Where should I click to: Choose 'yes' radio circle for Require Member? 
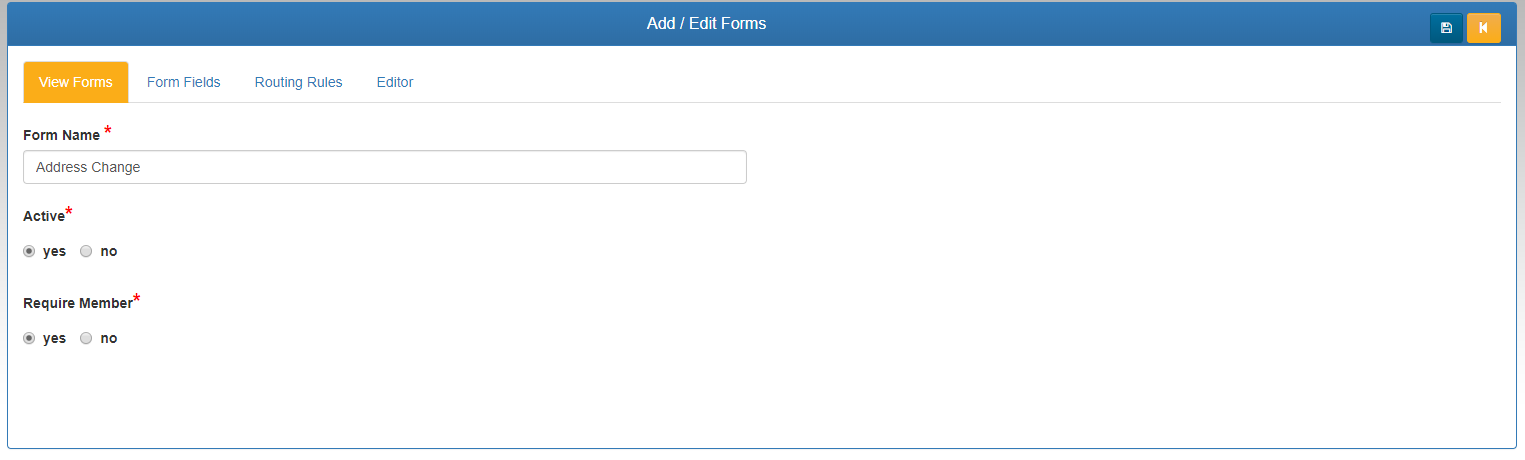pos(29,339)
